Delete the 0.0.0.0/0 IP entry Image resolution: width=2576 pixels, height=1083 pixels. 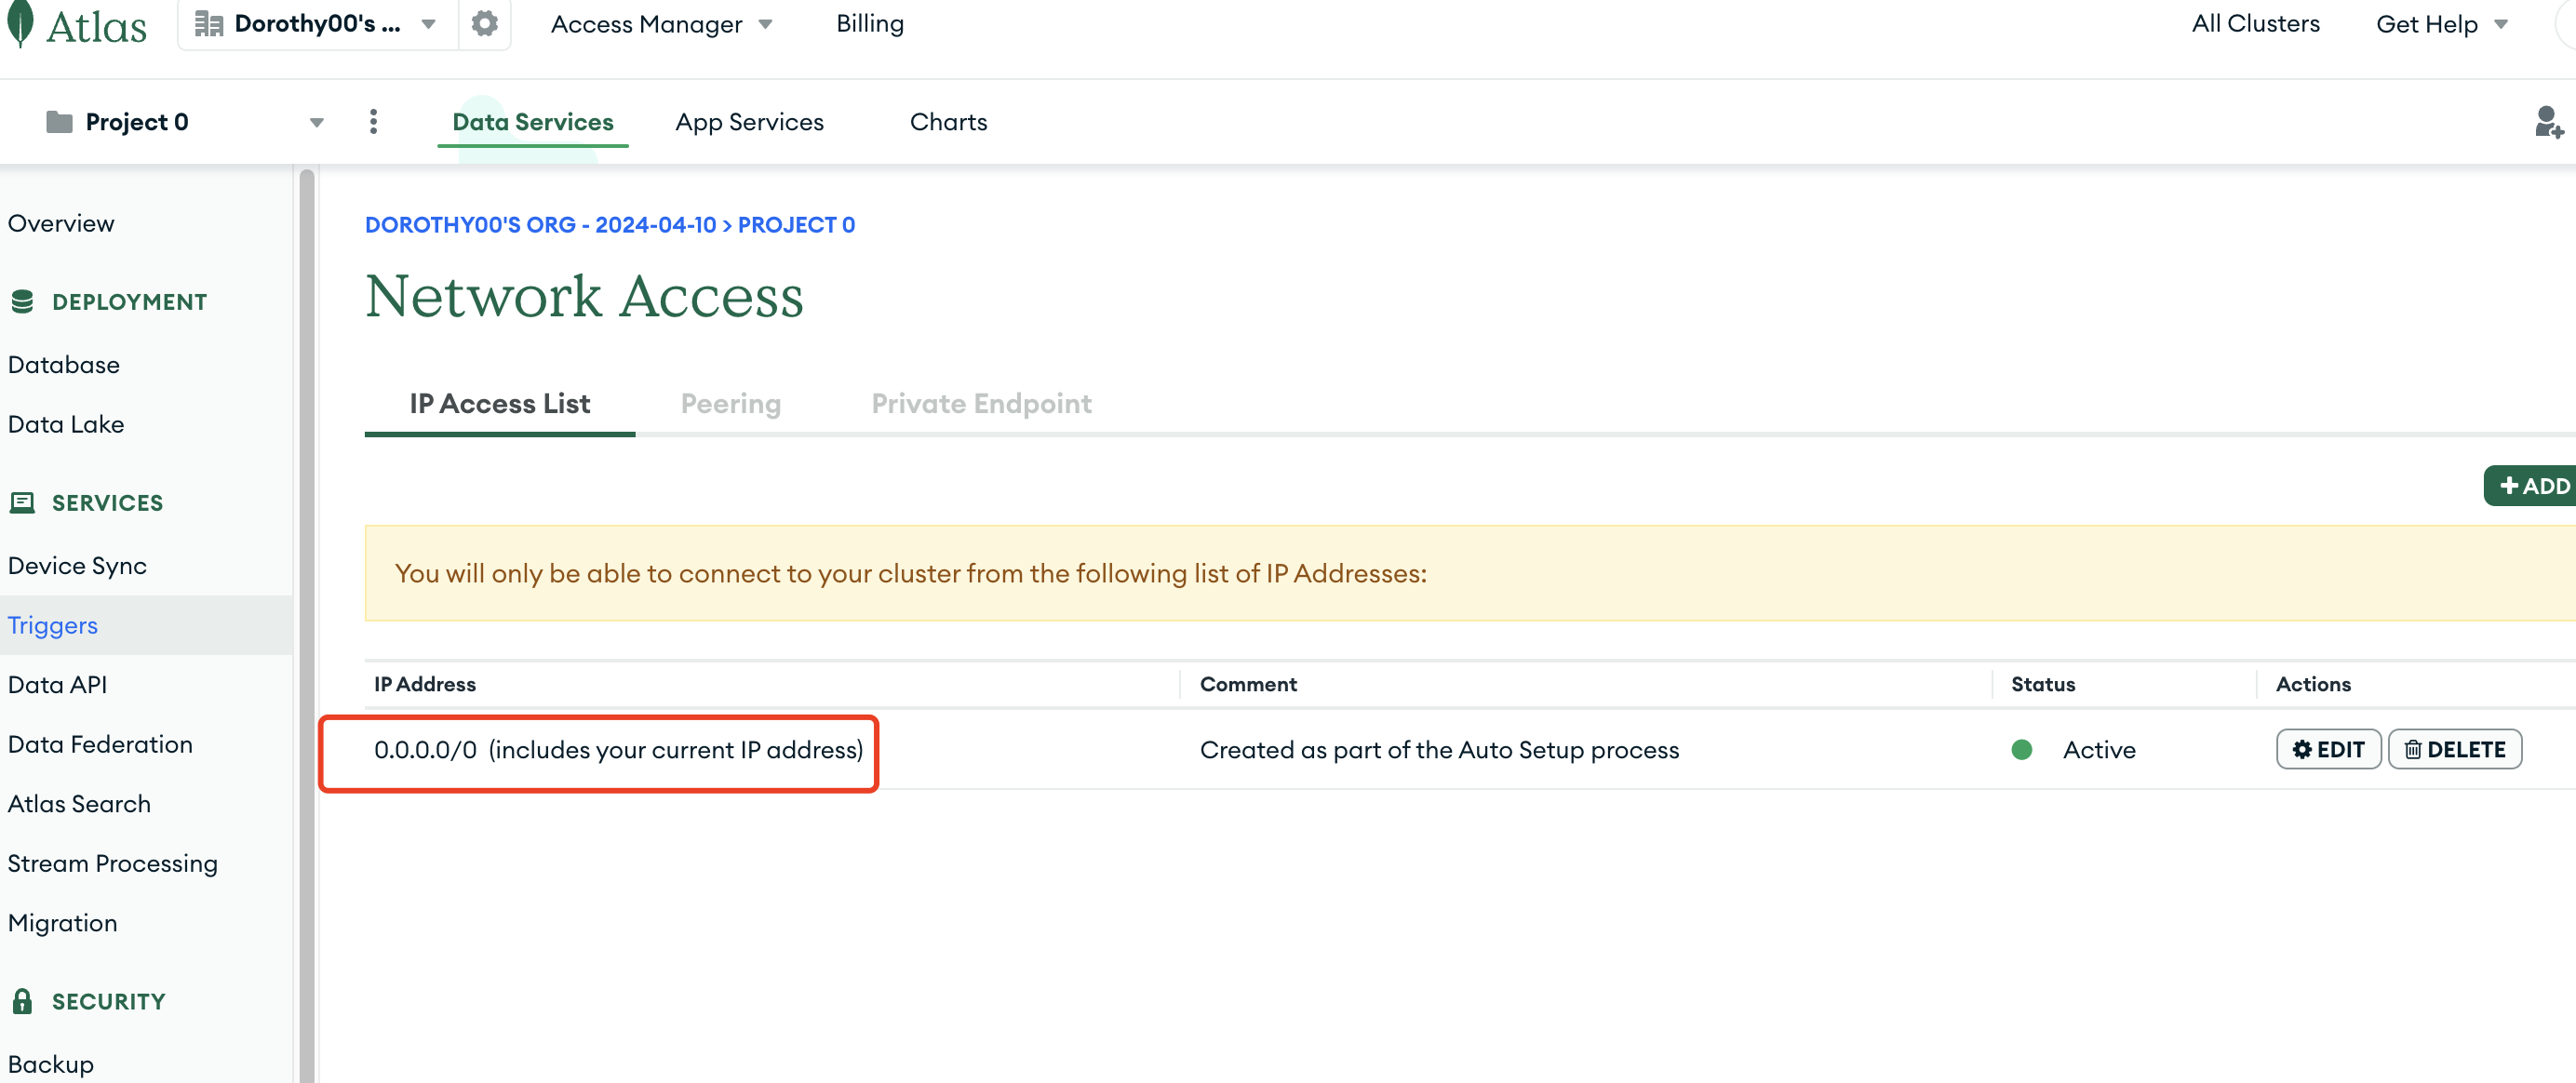pos(2454,749)
